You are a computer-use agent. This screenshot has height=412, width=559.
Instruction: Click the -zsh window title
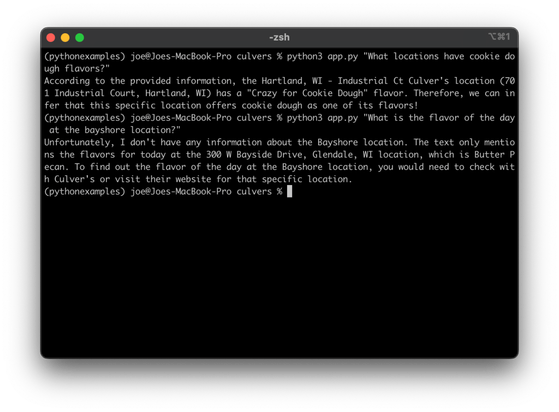279,37
